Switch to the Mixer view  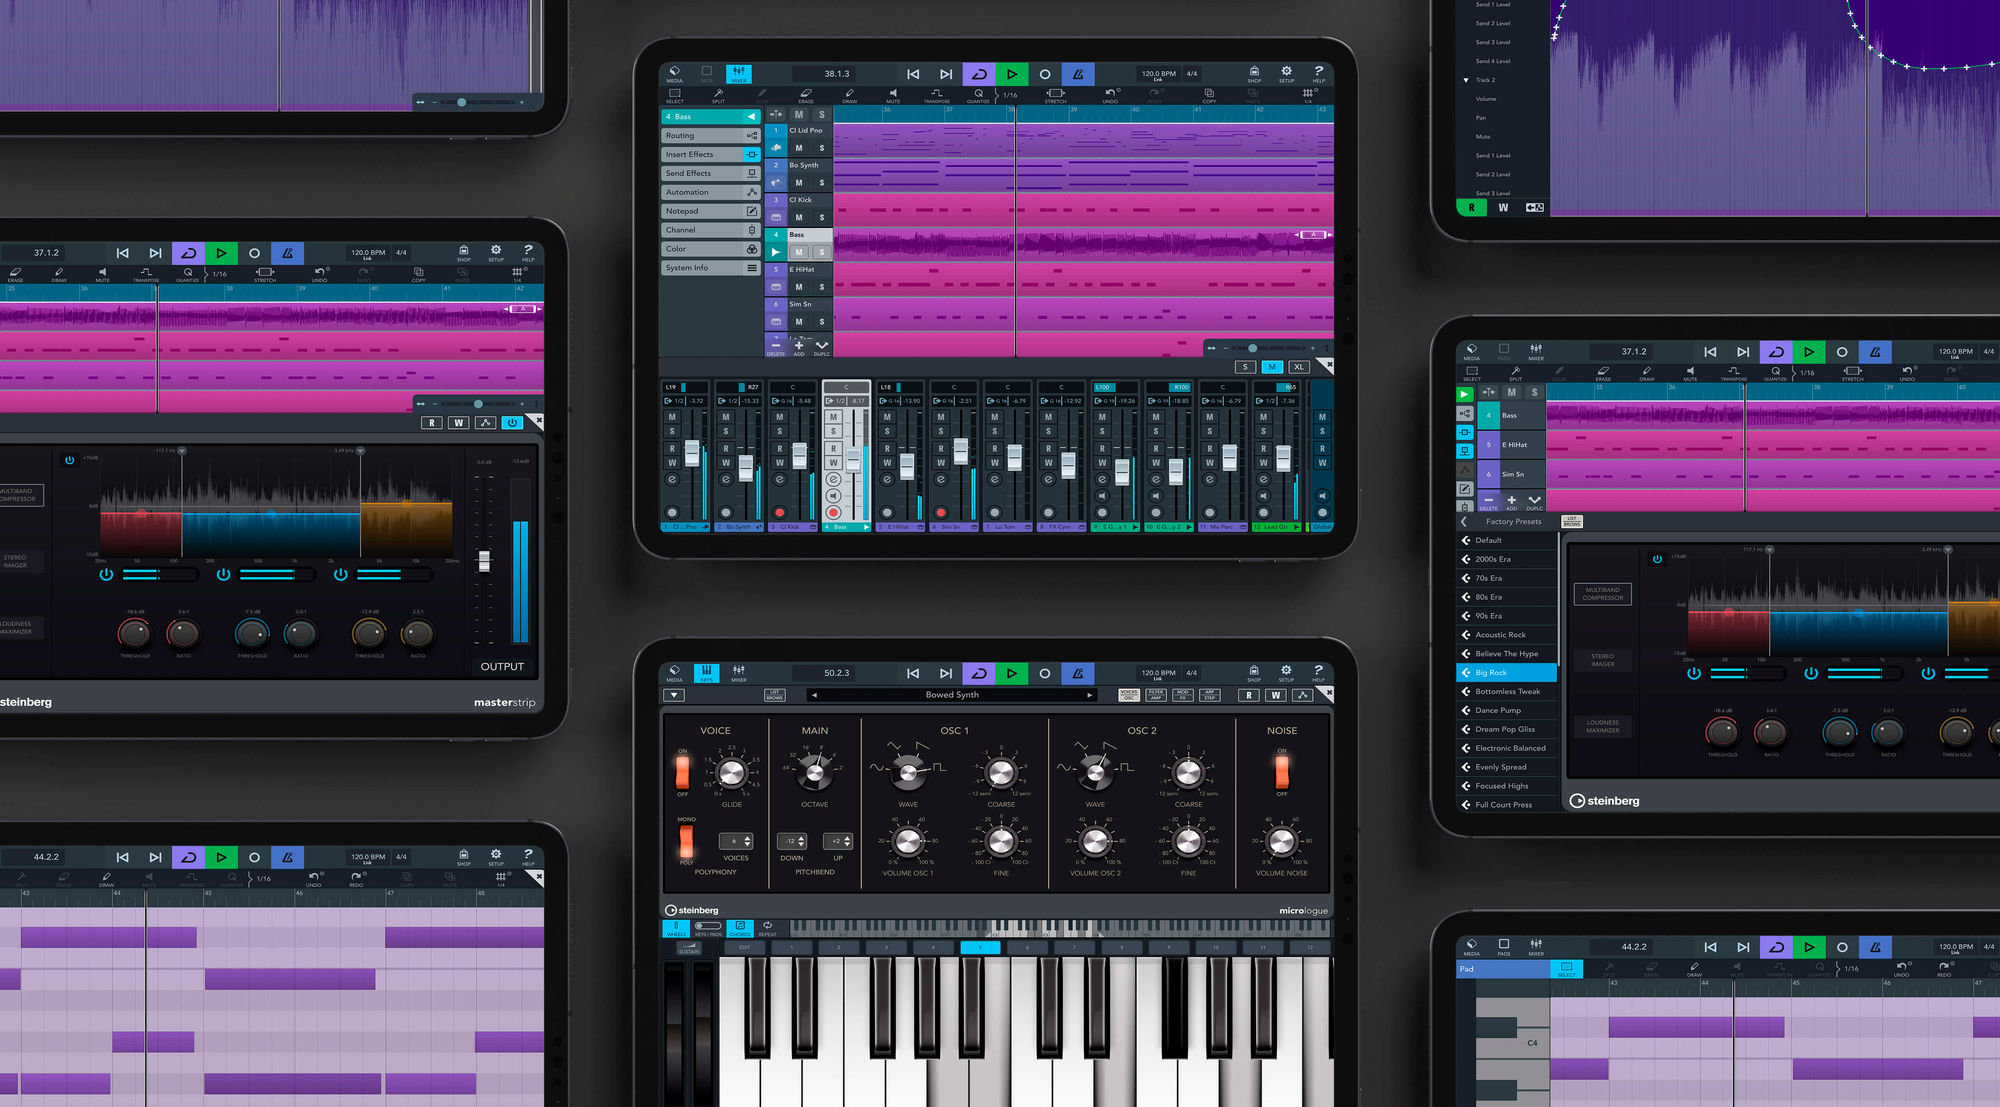[739, 74]
